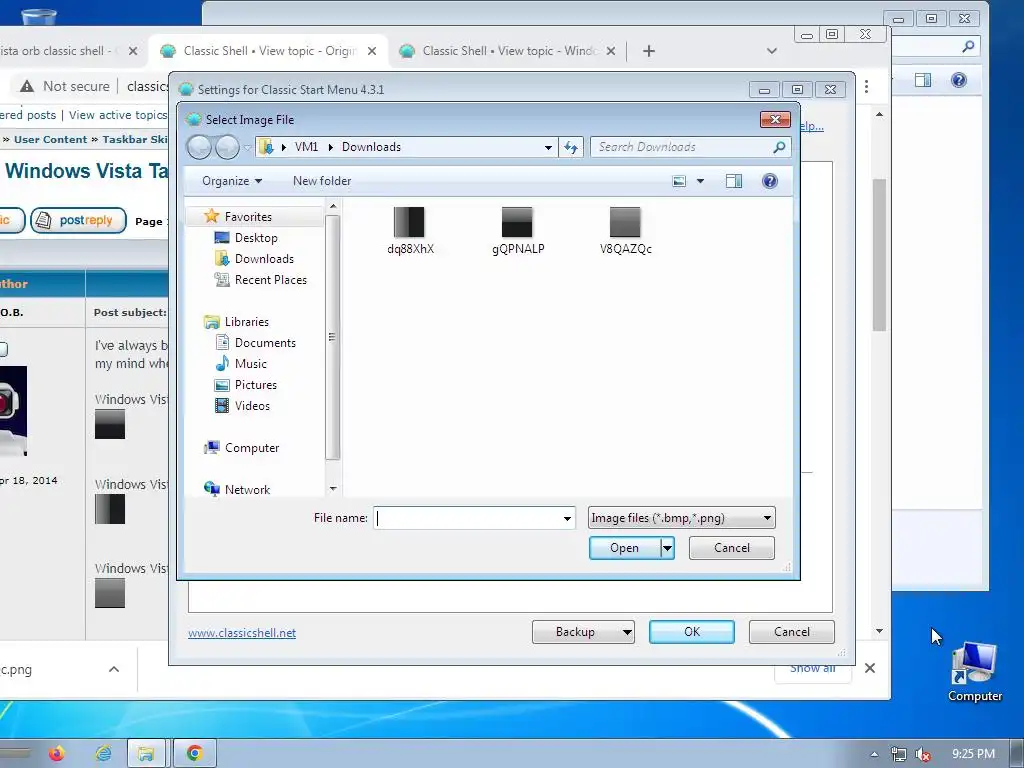Open Music library
Viewport: 1024px width, 768px height.
(250, 364)
